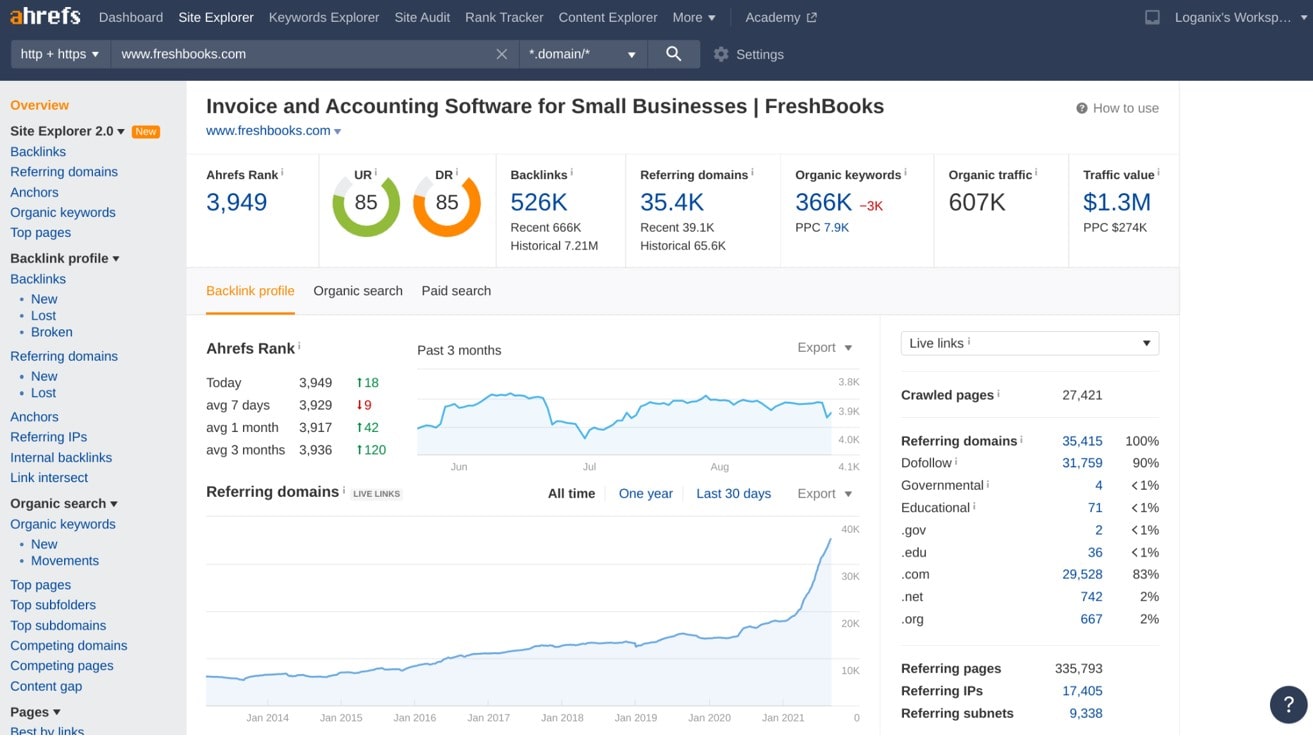
Task: Click info icon next to Backlinks metric
Action: coord(572,172)
